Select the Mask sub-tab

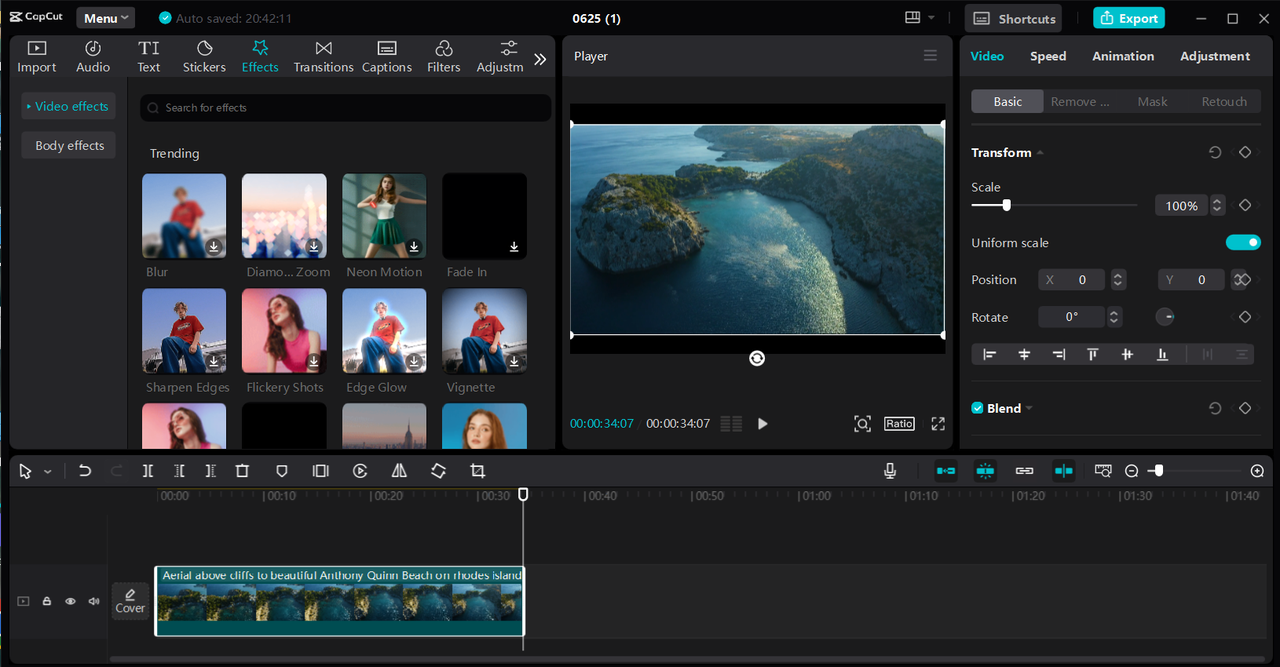(1152, 101)
